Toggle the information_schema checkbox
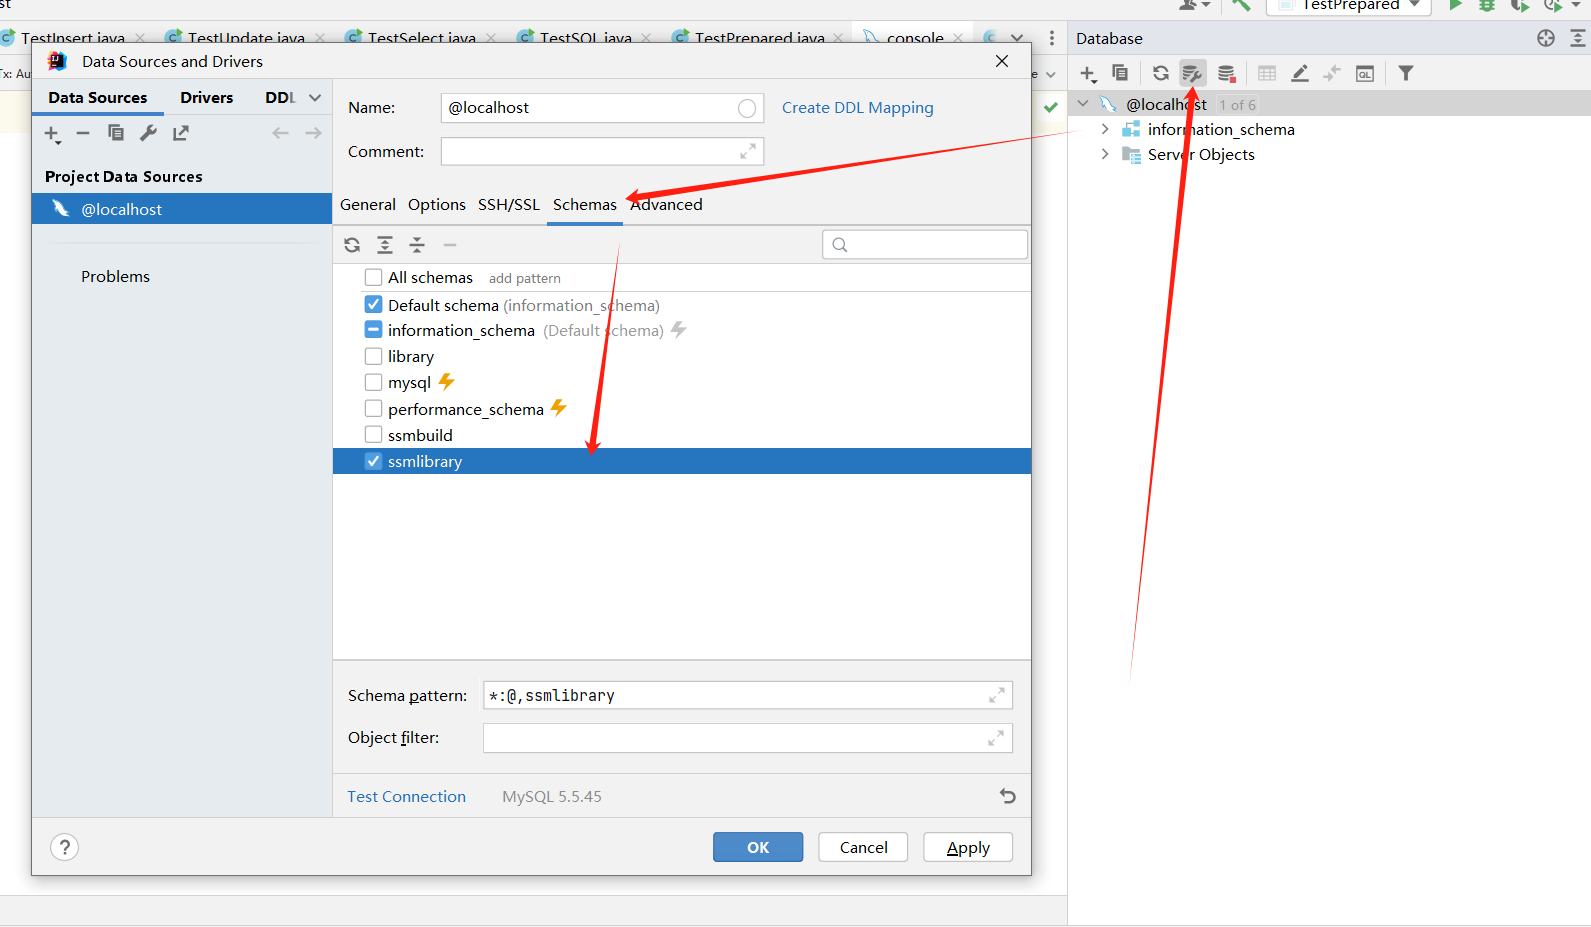 tap(373, 330)
